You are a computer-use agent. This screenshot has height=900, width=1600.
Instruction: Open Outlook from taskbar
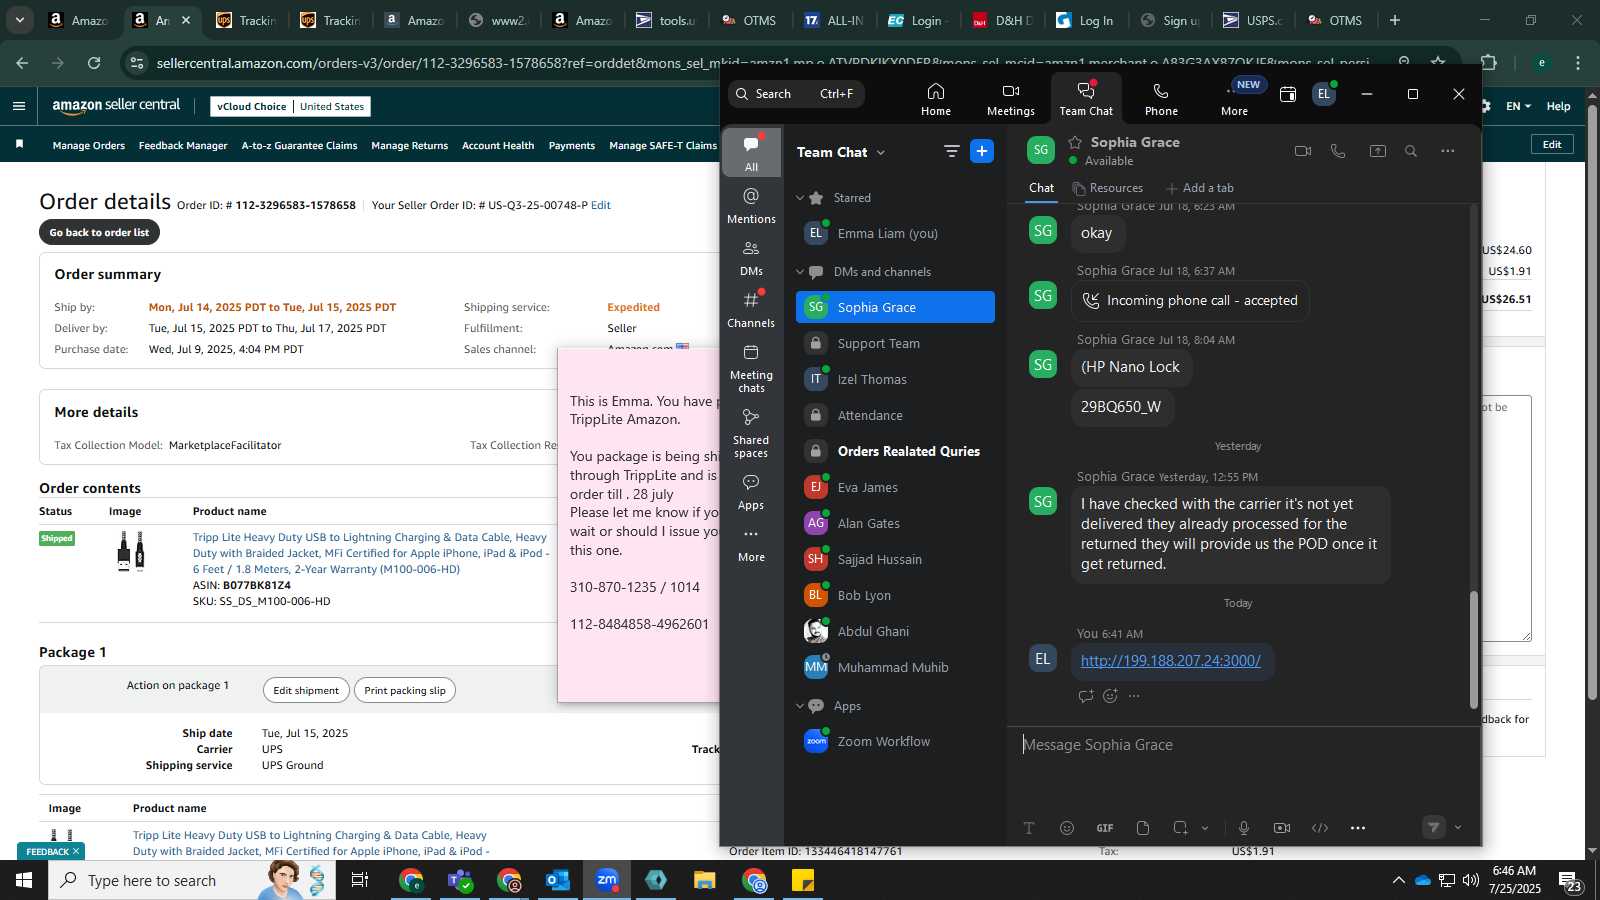pyautogui.click(x=557, y=880)
